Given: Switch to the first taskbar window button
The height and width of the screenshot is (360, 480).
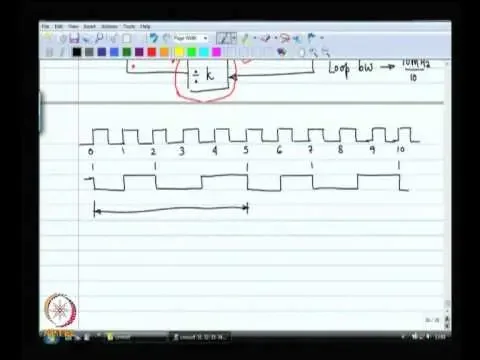Looking at the screenshot, I should [135, 337].
